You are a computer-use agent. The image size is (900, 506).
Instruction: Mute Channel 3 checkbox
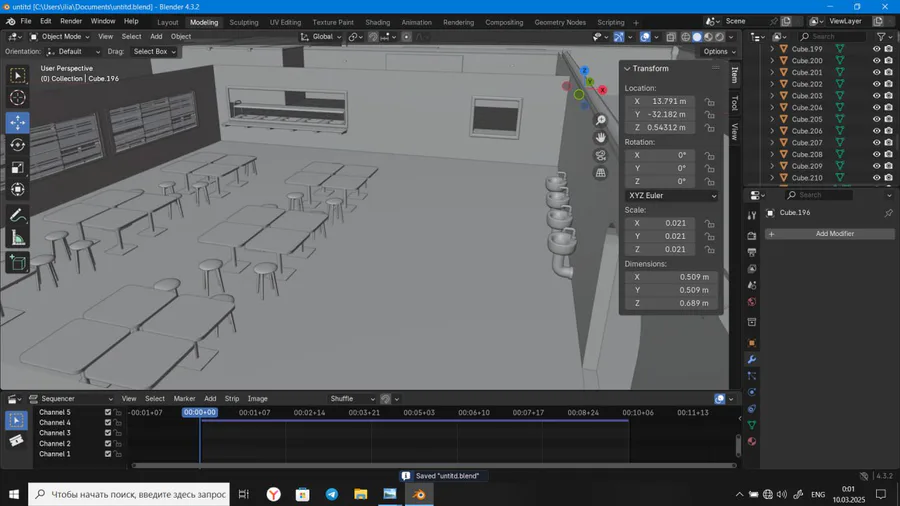[x=108, y=433]
